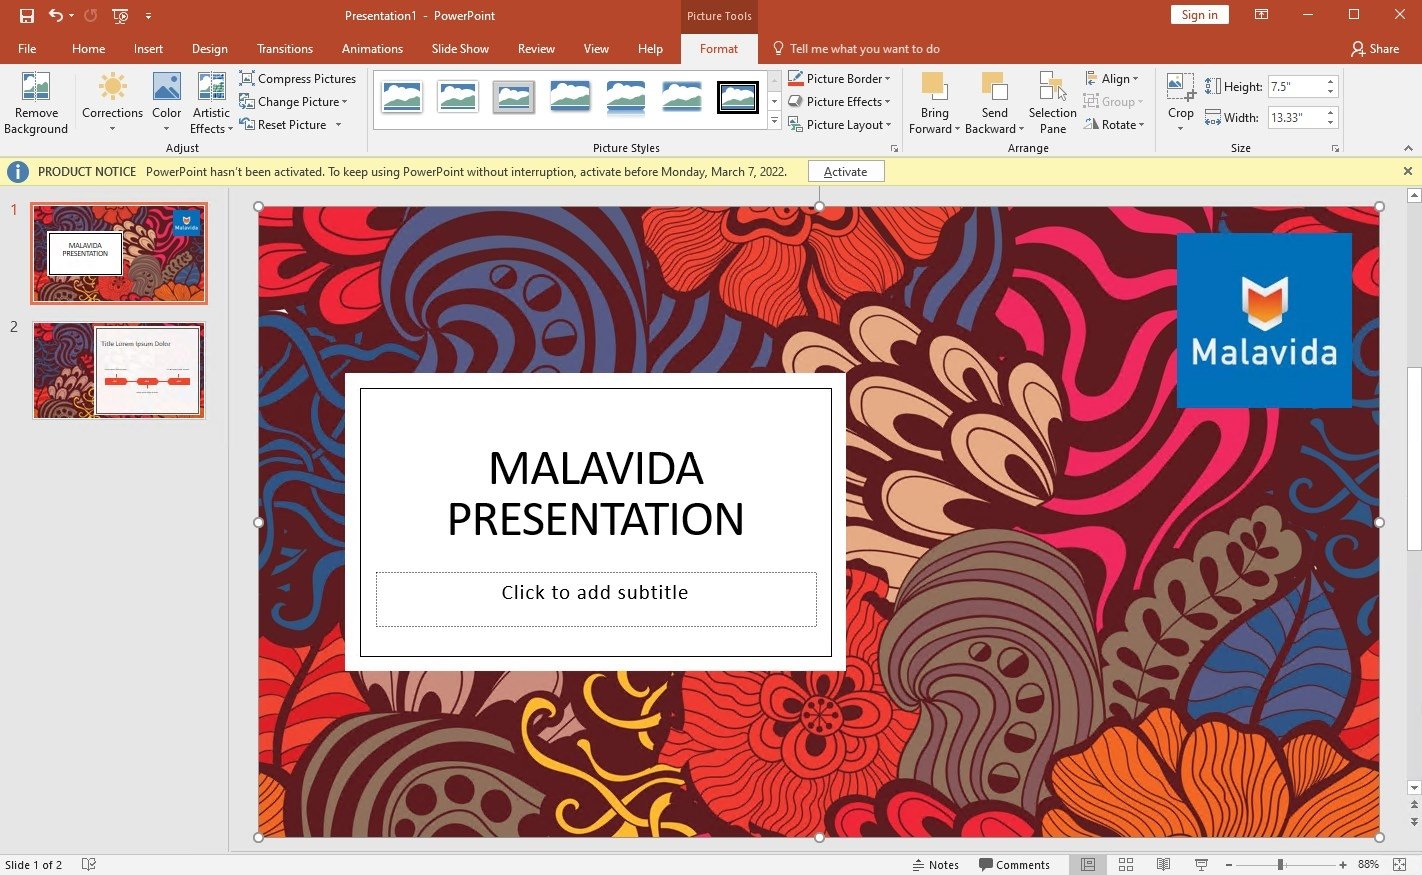Go to the Insert tab
The height and width of the screenshot is (875, 1422).
pyautogui.click(x=148, y=49)
